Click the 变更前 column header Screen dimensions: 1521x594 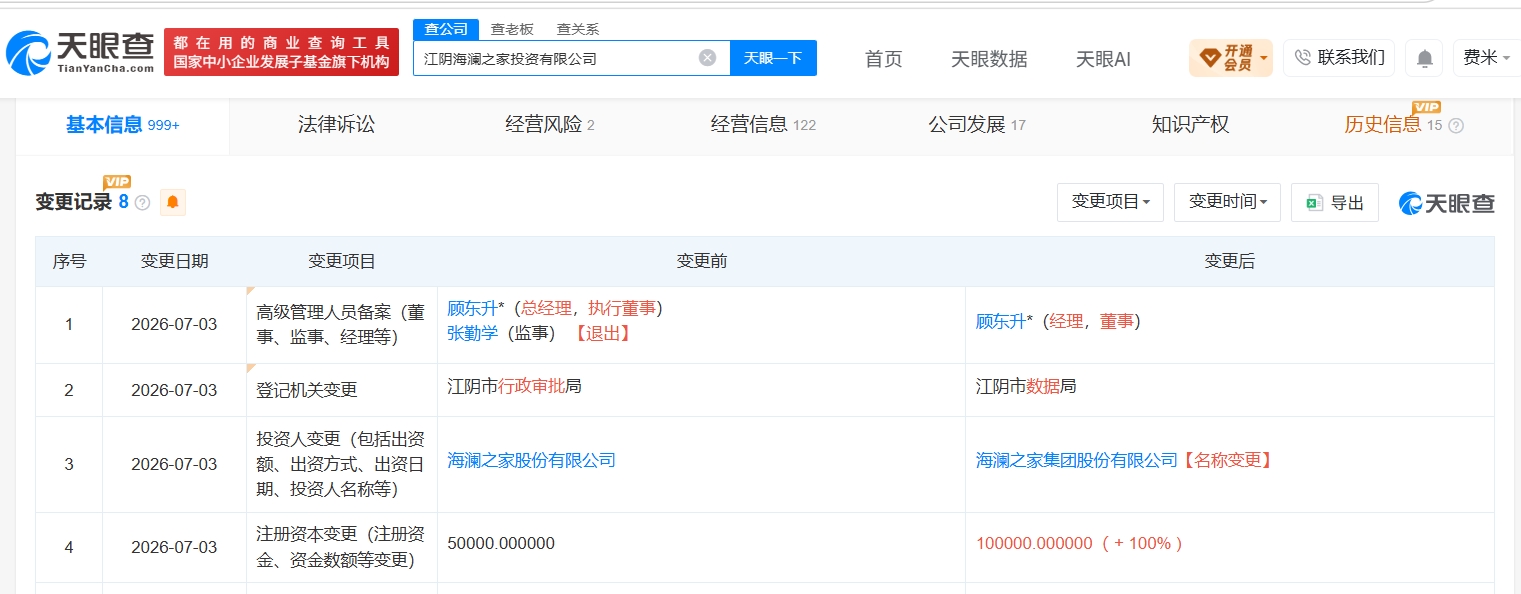click(x=702, y=262)
